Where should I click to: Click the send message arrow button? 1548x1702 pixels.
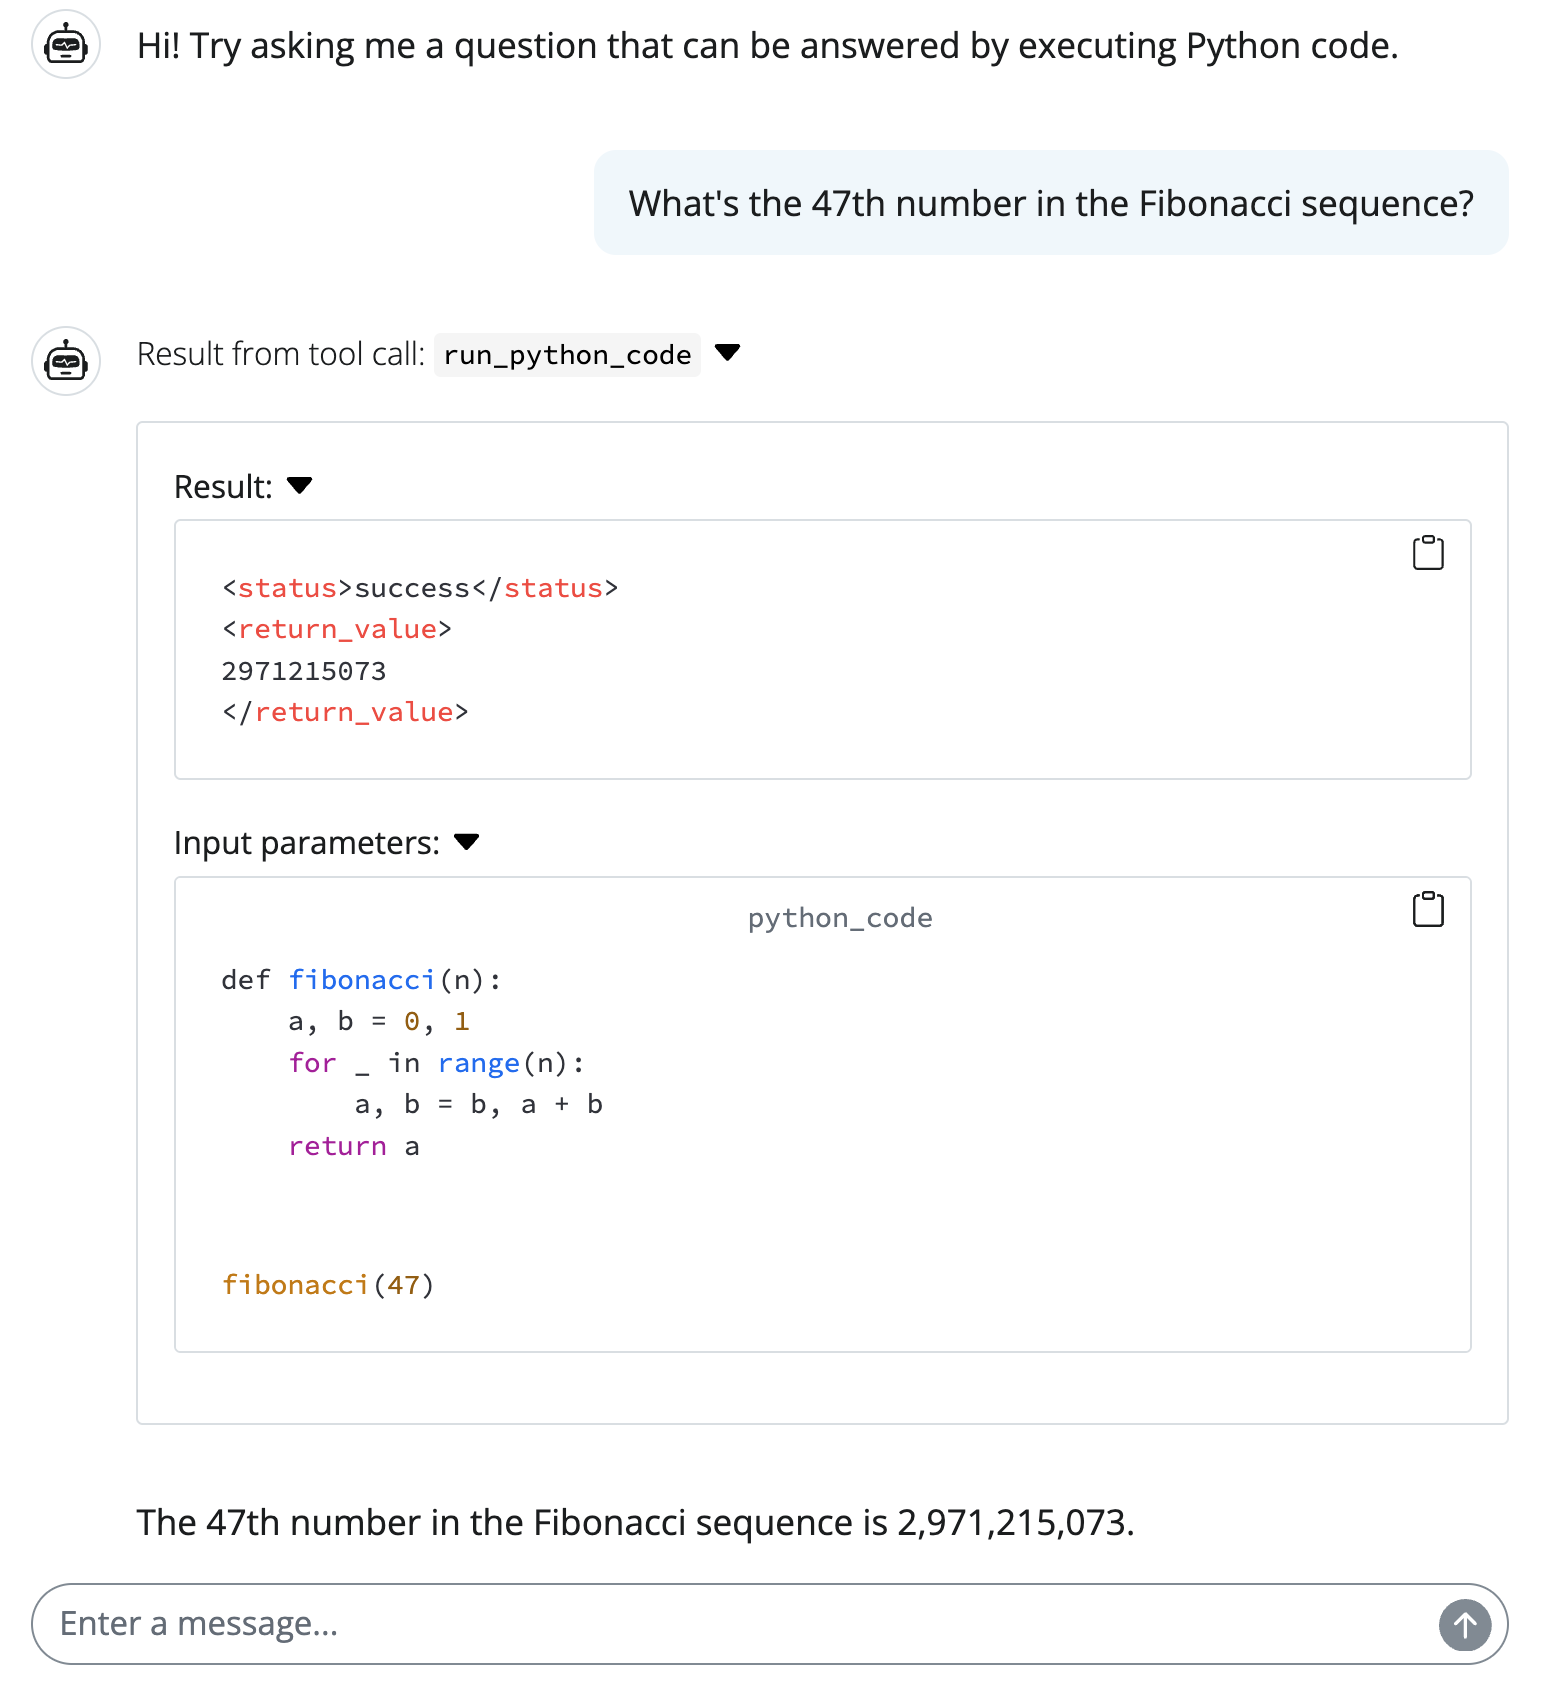pyautogui.click(x=1465, y=1625)
